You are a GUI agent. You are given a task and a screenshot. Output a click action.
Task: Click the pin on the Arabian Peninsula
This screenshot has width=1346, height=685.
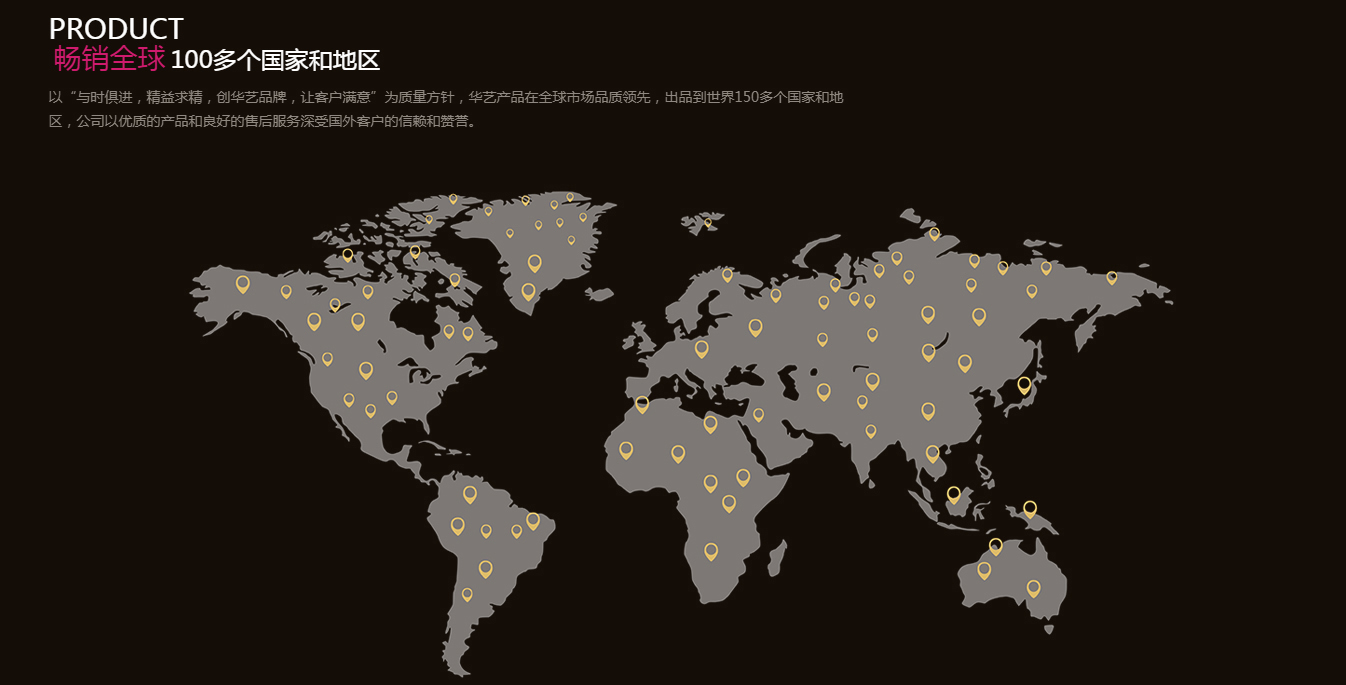pyautogui.click(x=758, y=414)
